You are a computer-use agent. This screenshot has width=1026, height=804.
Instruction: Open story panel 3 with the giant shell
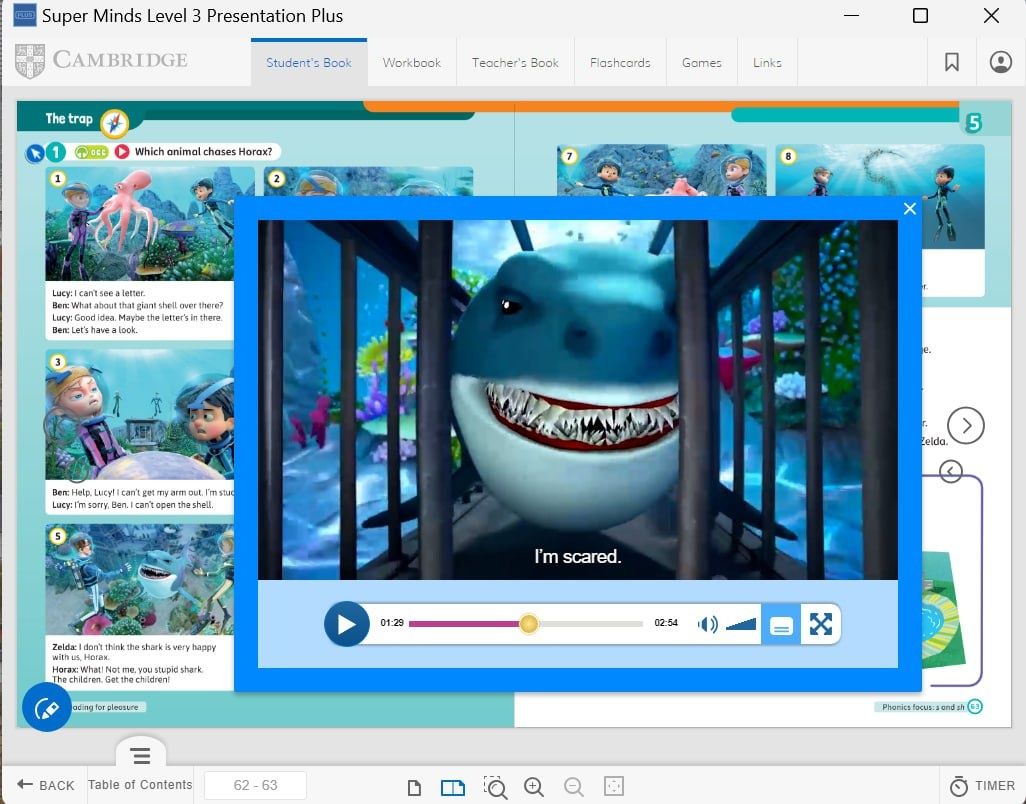tap(140, 415)
